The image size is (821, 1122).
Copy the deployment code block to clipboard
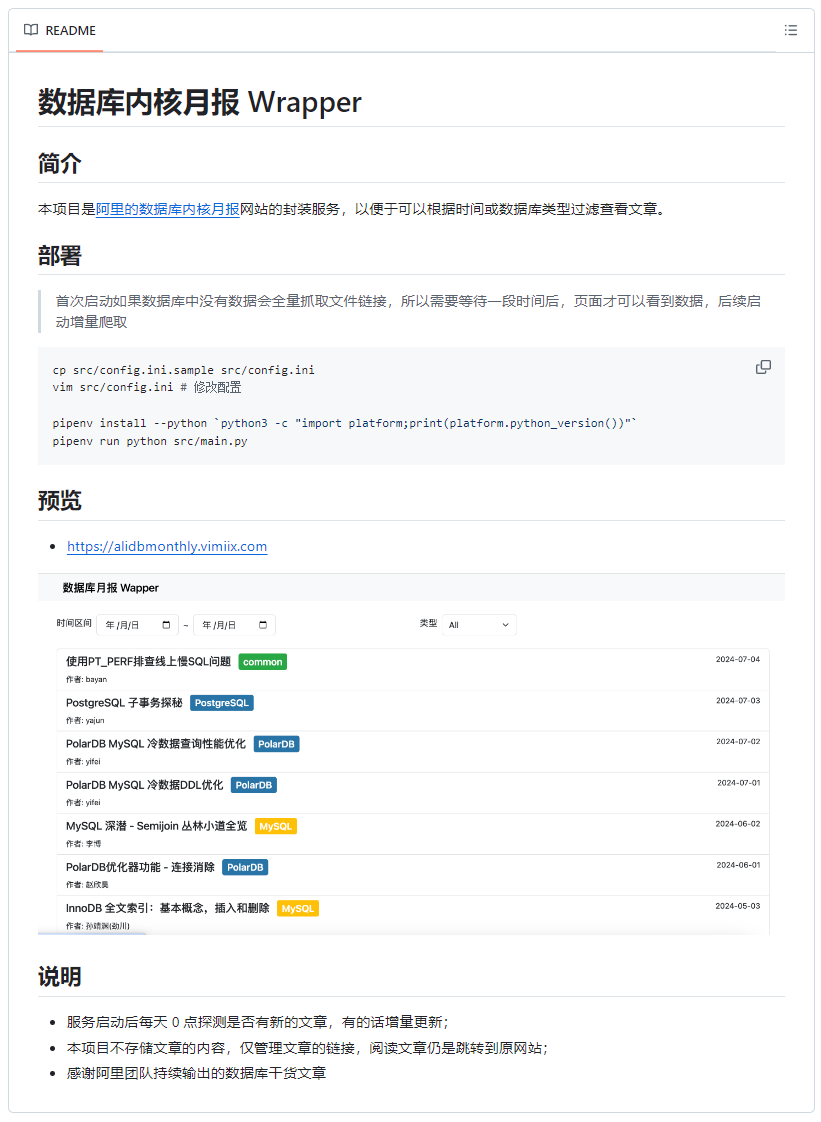coord(764,367)
